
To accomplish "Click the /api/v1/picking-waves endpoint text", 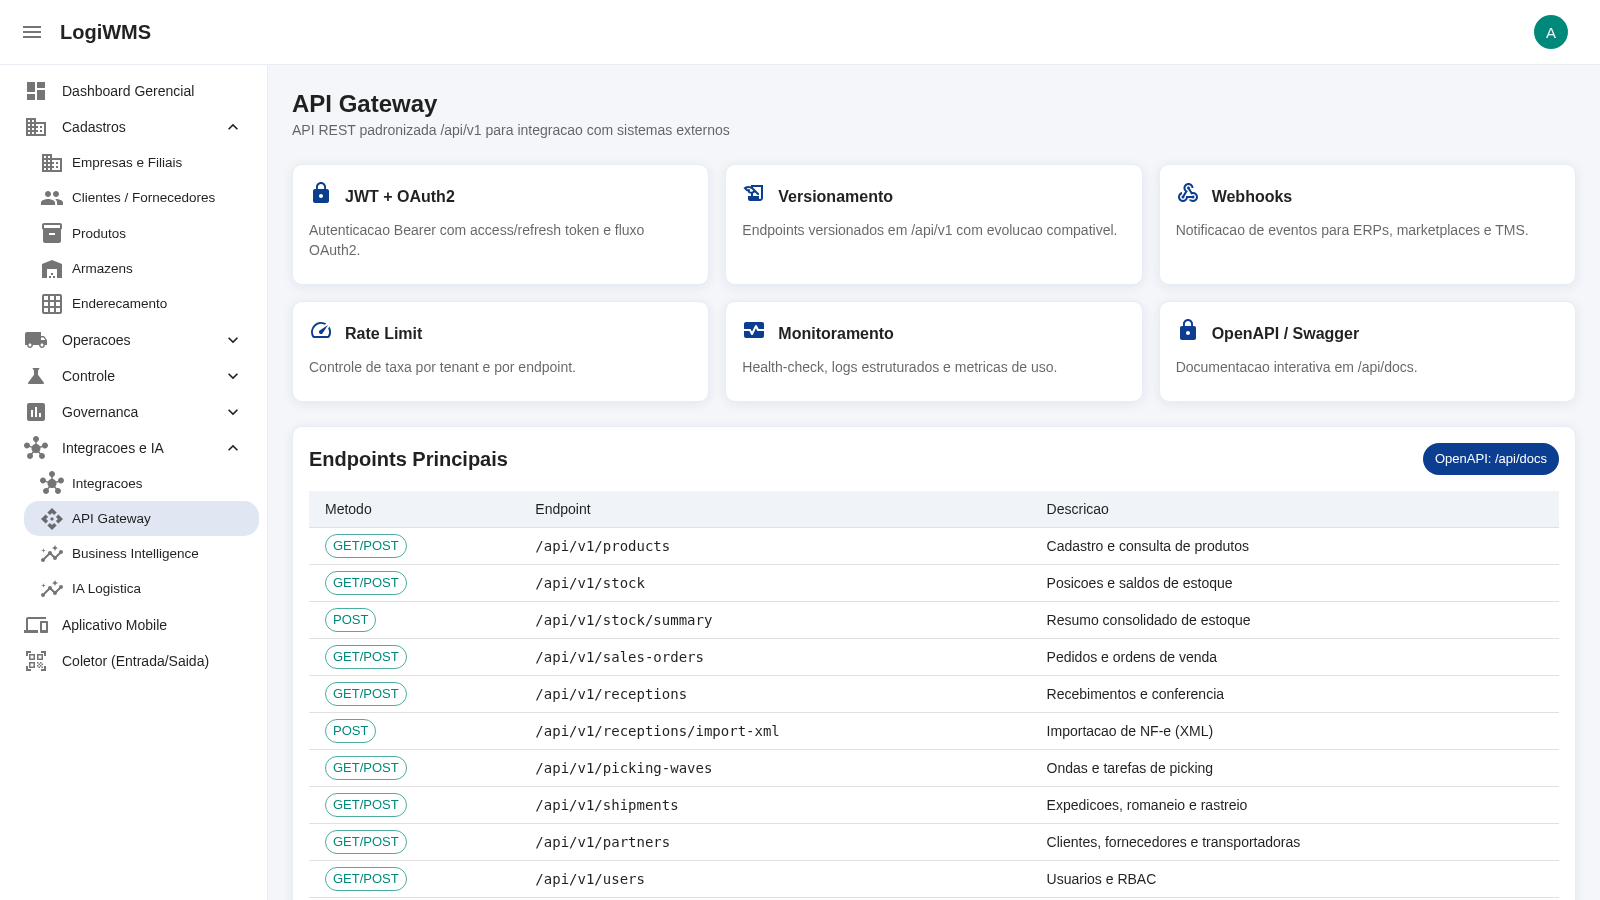I will (x=624, y=768).
